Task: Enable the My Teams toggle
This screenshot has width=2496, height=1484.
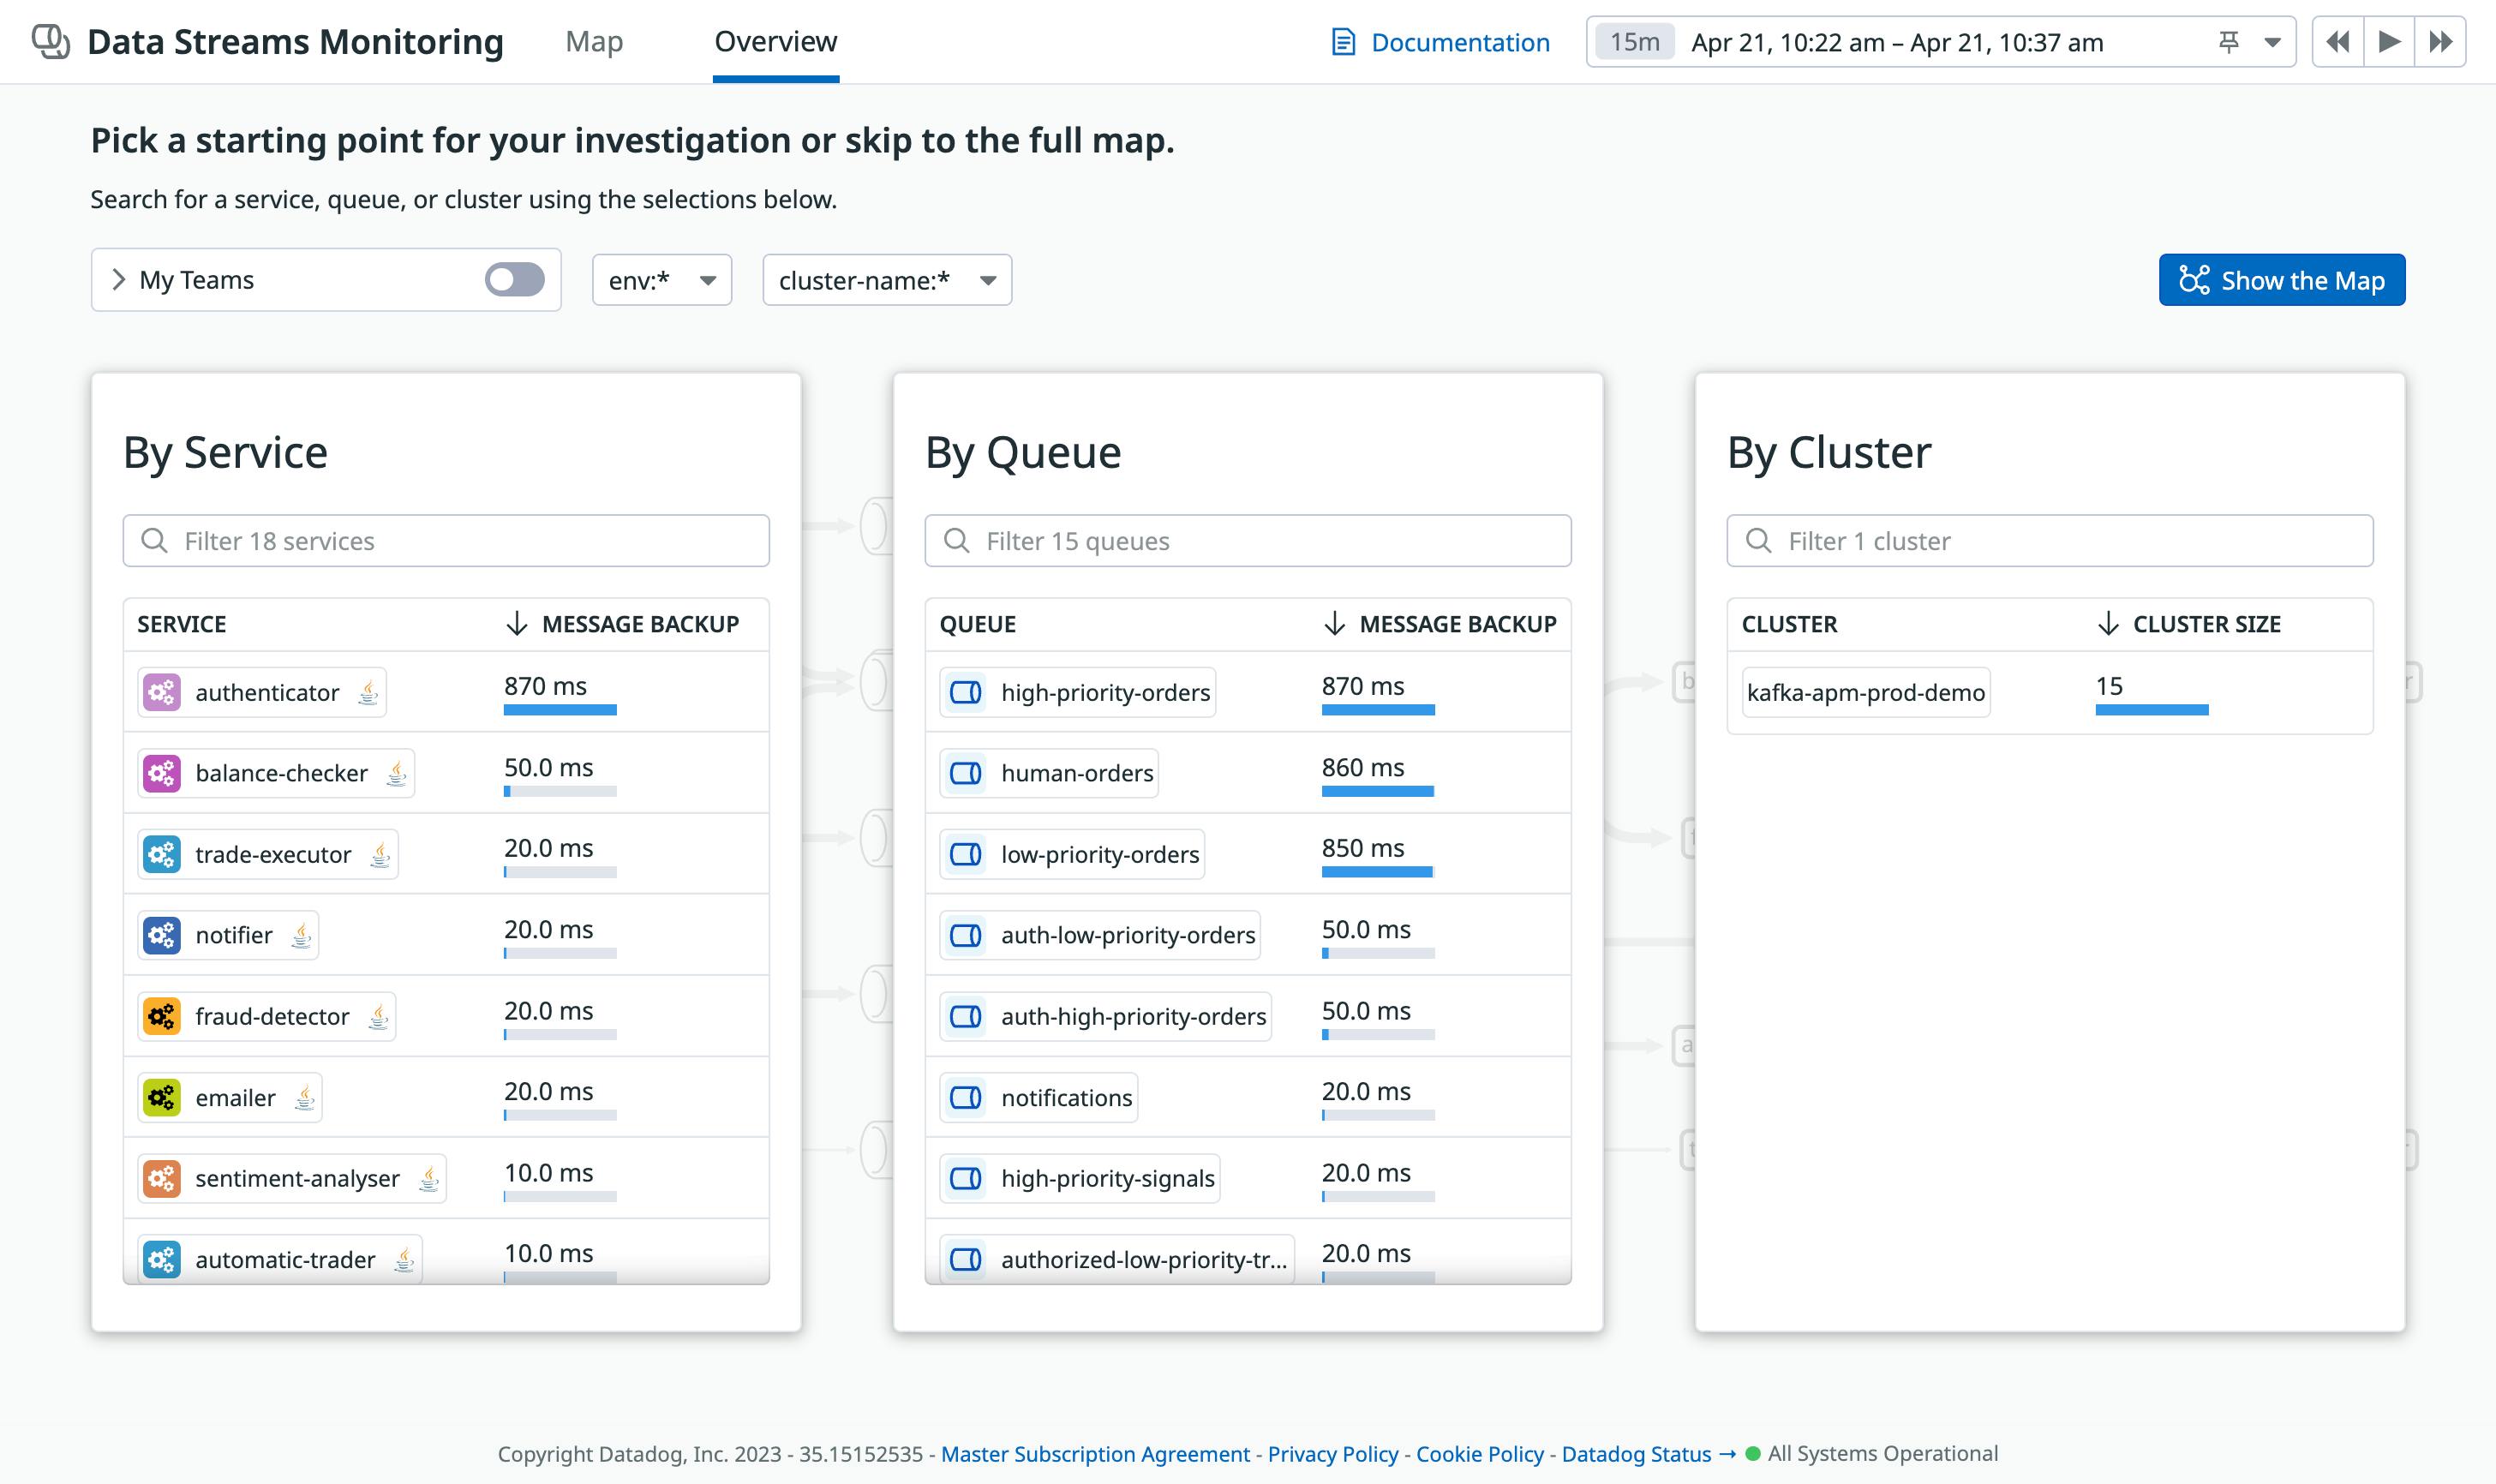Action: coord(515,280)
